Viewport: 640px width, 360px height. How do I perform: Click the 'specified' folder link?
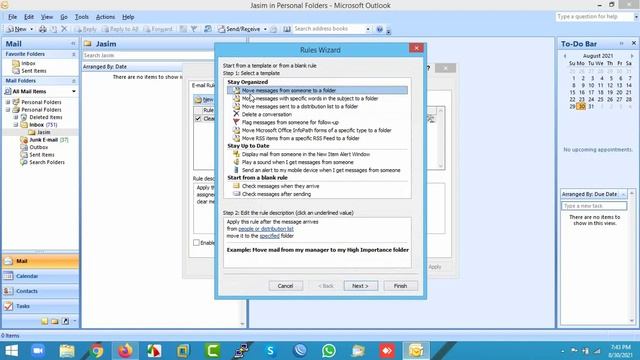click(x=269, y=236)
